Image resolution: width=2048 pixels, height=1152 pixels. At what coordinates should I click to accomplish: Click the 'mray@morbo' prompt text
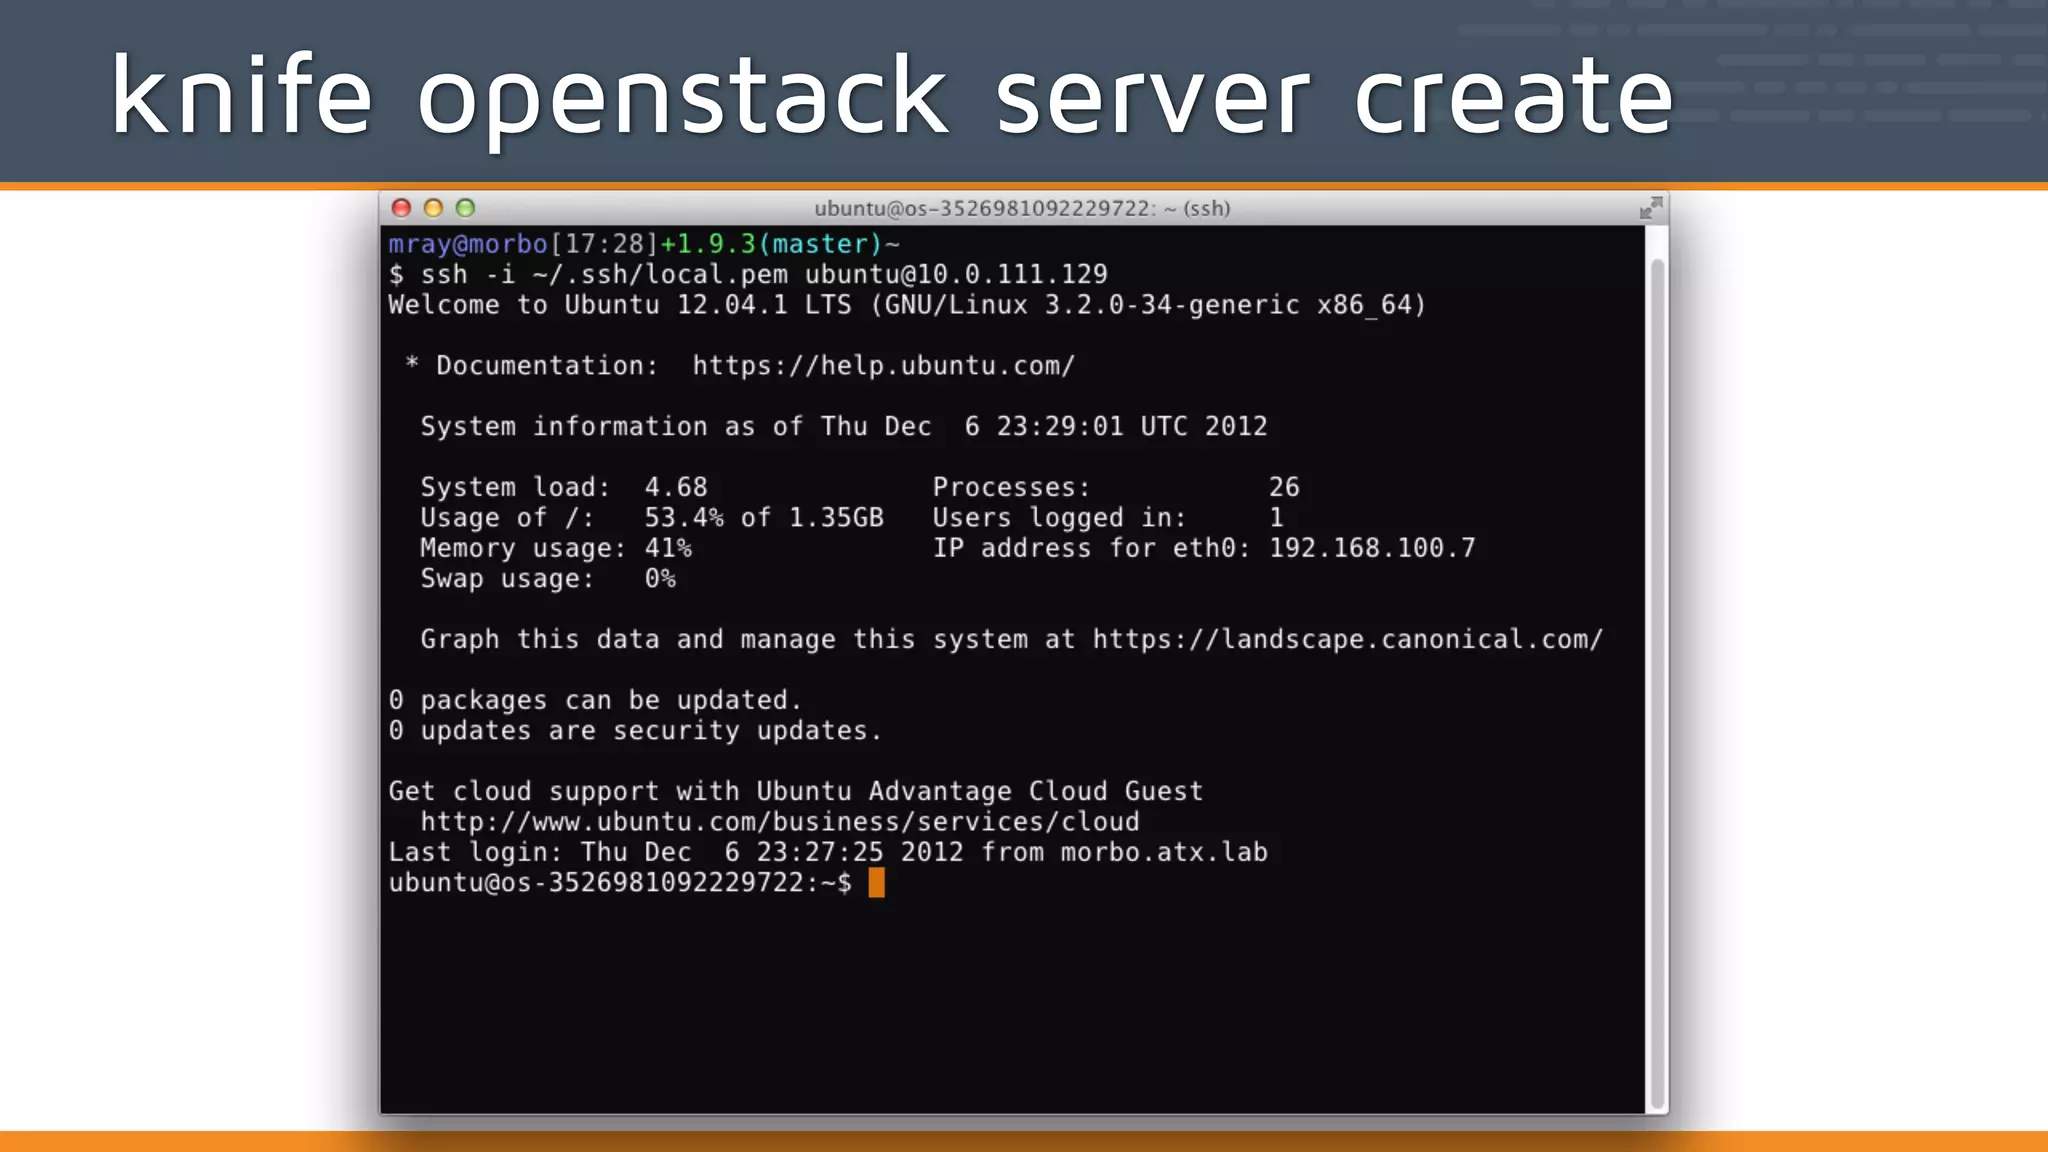(468, 245)
